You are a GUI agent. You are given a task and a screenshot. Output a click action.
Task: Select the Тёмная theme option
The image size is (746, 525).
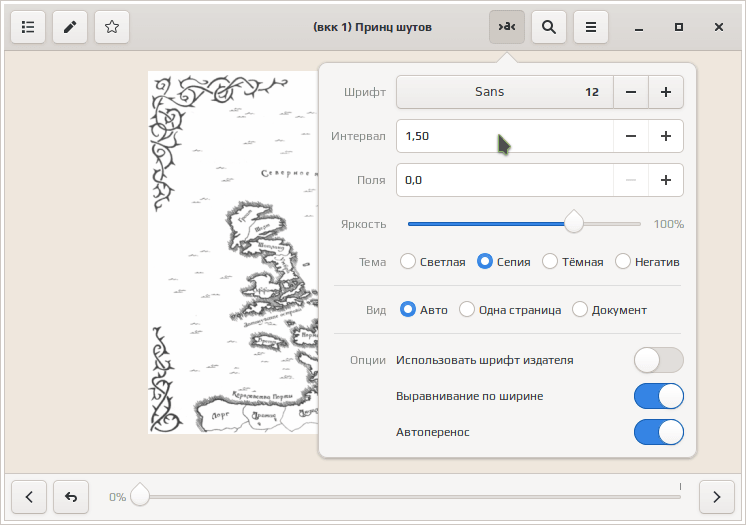click(550, 262)
